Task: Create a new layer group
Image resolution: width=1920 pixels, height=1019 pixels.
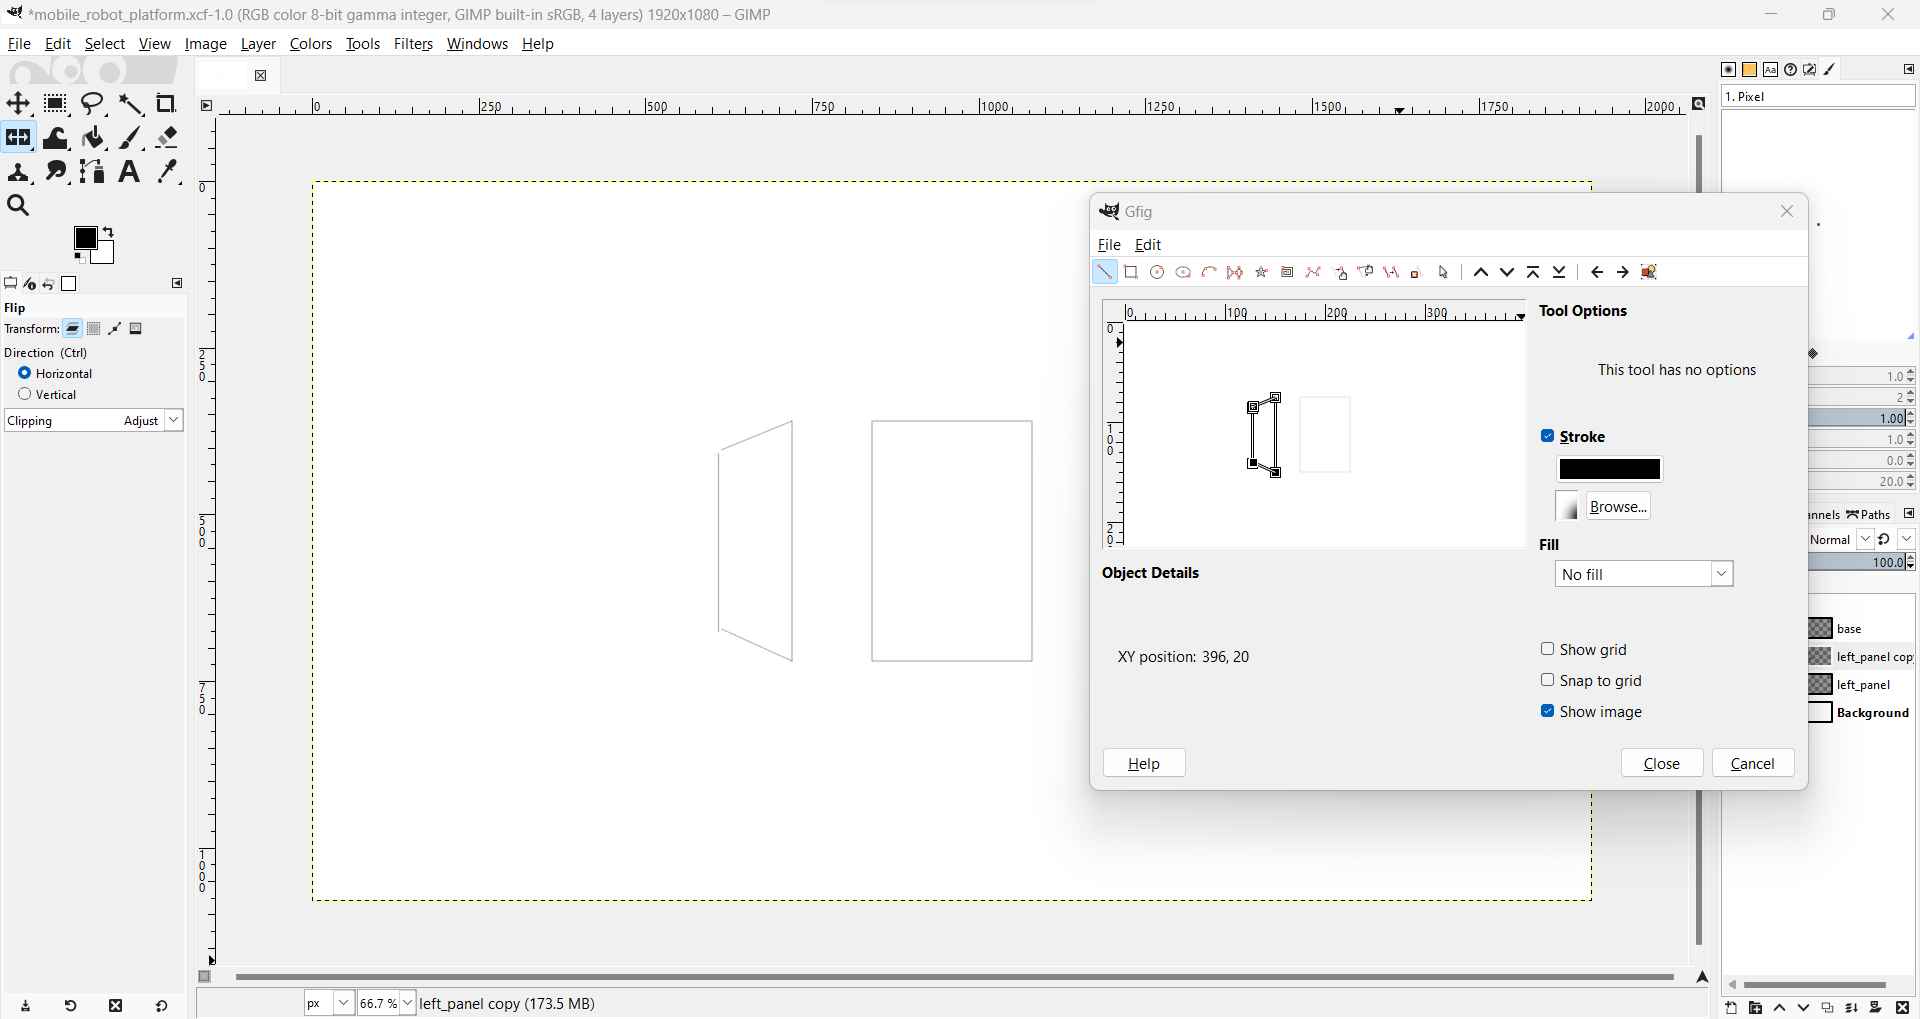Action: (1756, 1008)
